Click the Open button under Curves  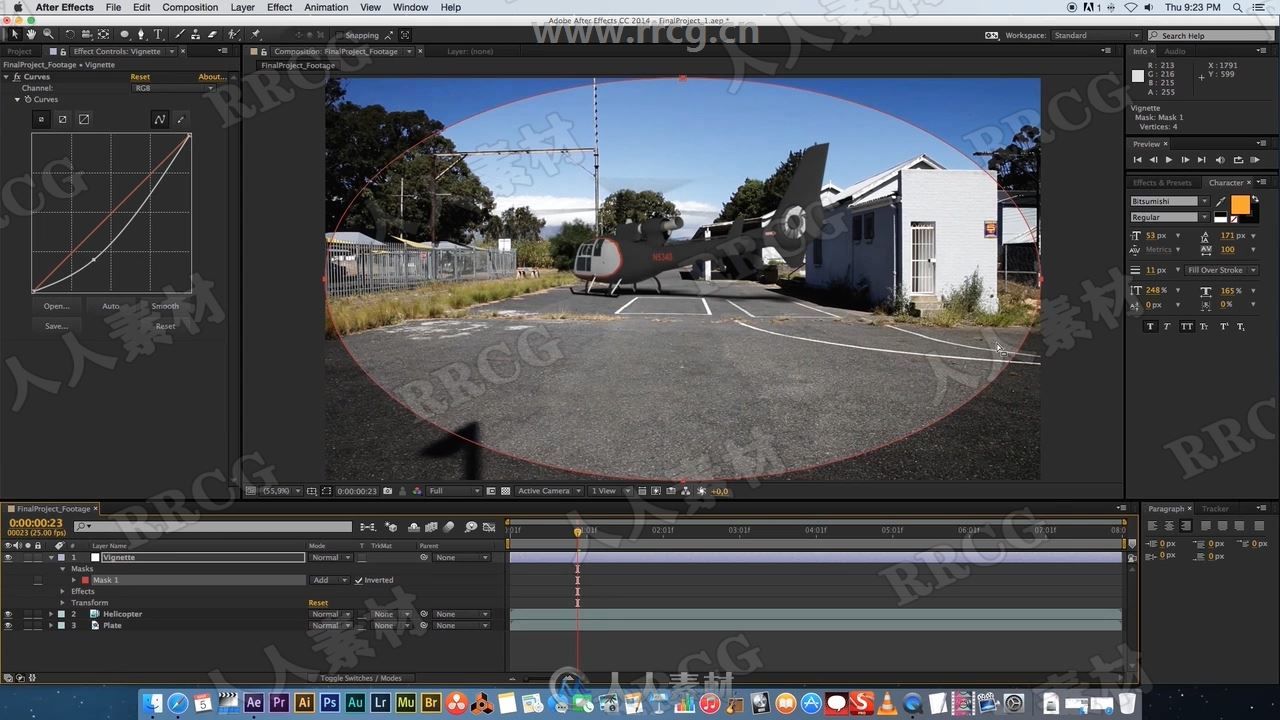coord(57,306)
